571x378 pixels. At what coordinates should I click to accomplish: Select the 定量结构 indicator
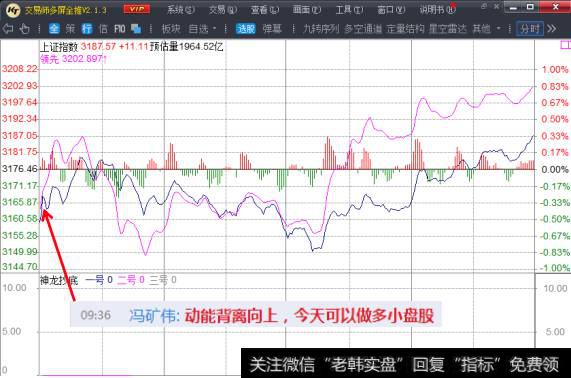[x=405, y=29]
